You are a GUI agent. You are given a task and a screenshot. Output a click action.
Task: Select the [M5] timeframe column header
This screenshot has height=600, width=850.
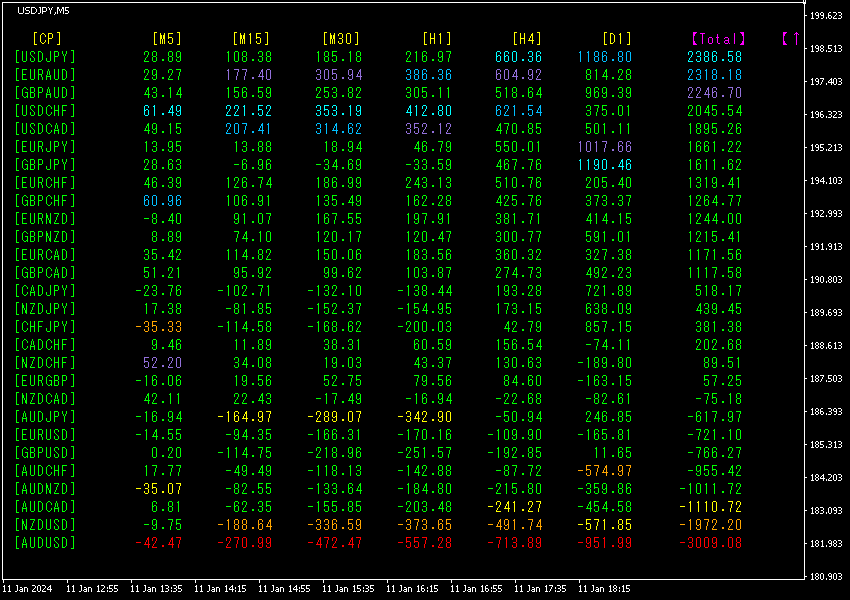click(167, 38)
